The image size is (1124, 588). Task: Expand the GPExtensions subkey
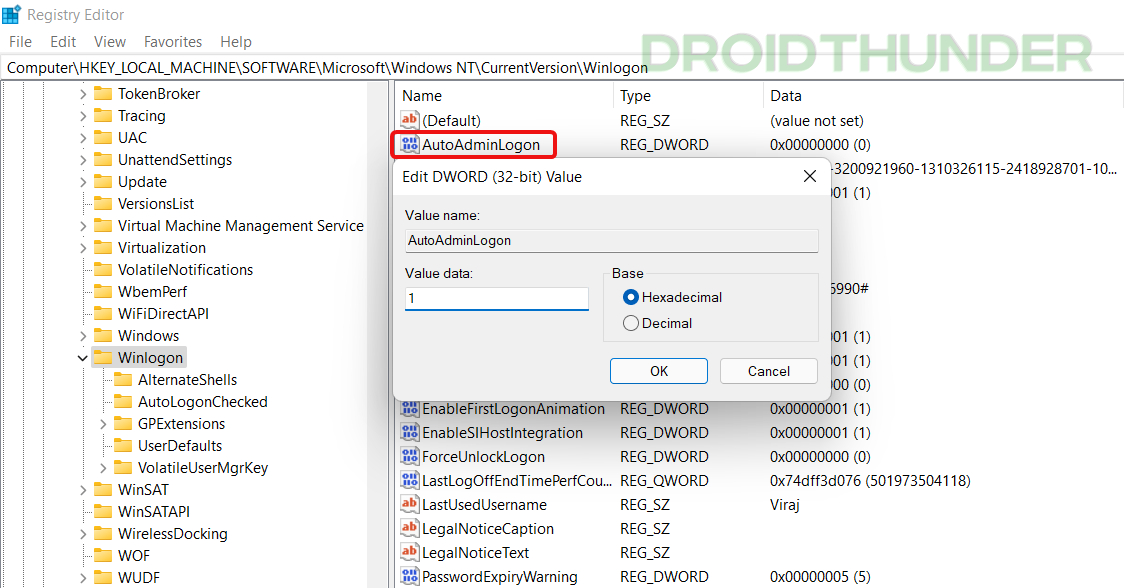(x=103, y=424)
